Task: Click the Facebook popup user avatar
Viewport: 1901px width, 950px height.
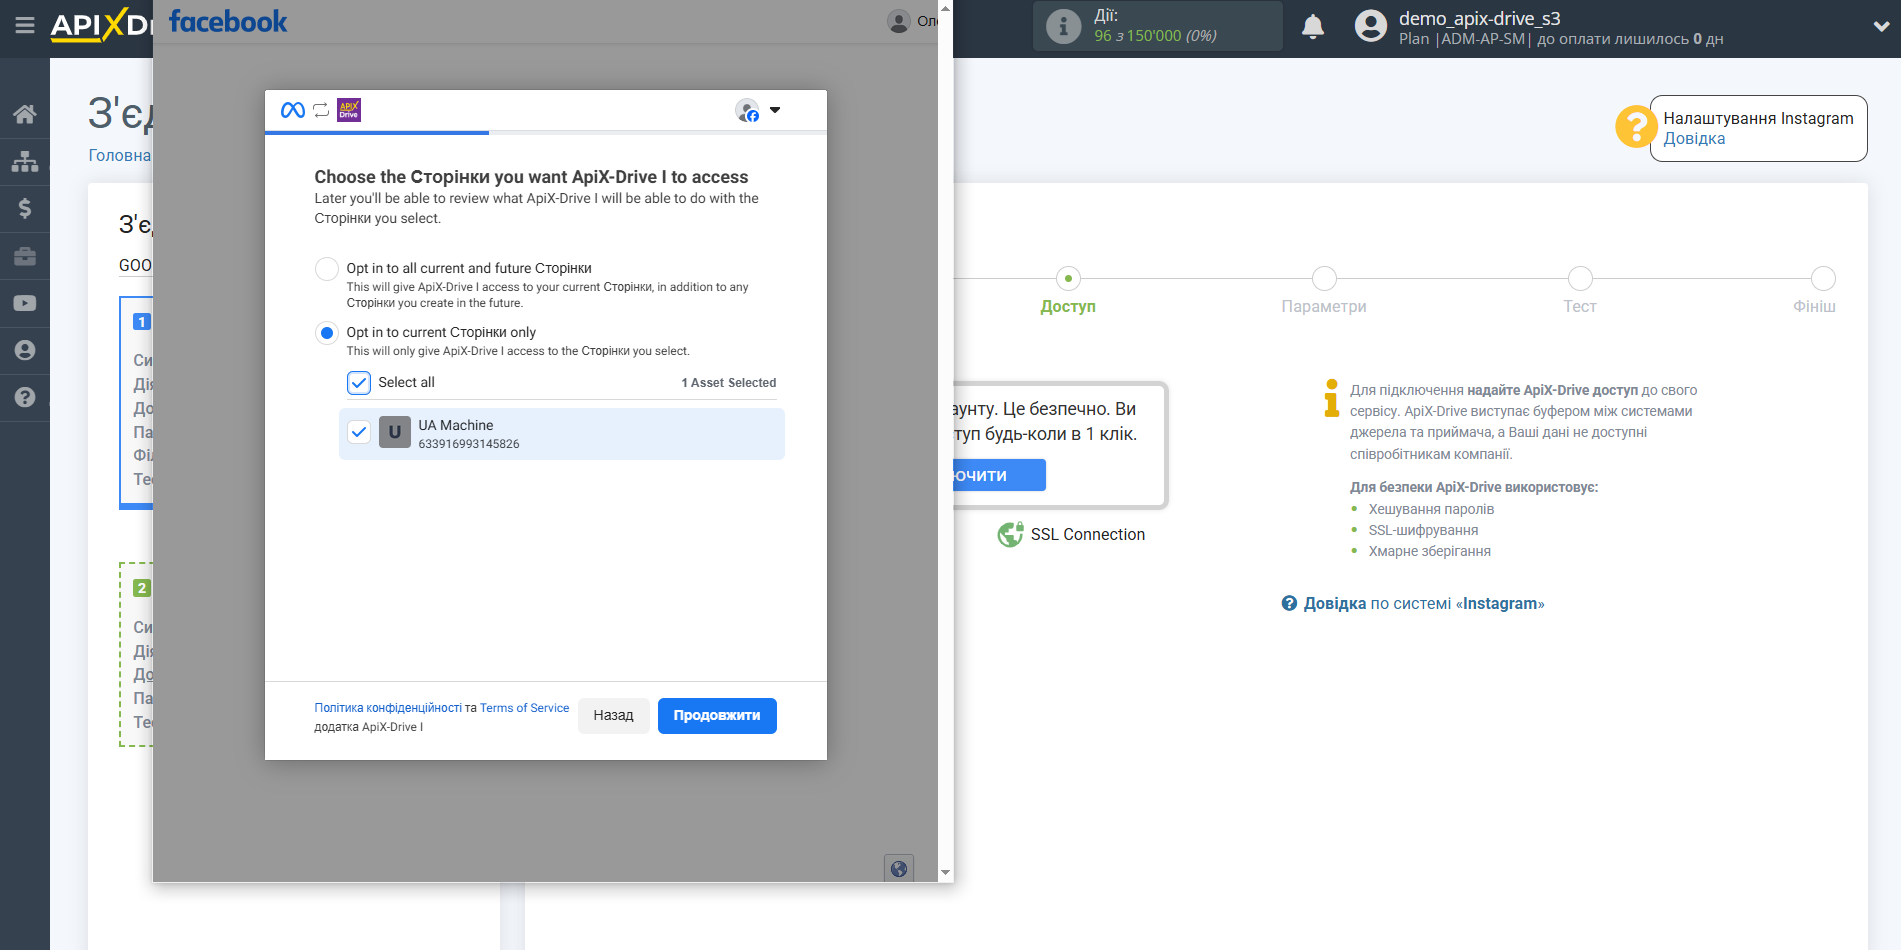Action: tap(898, 21)
